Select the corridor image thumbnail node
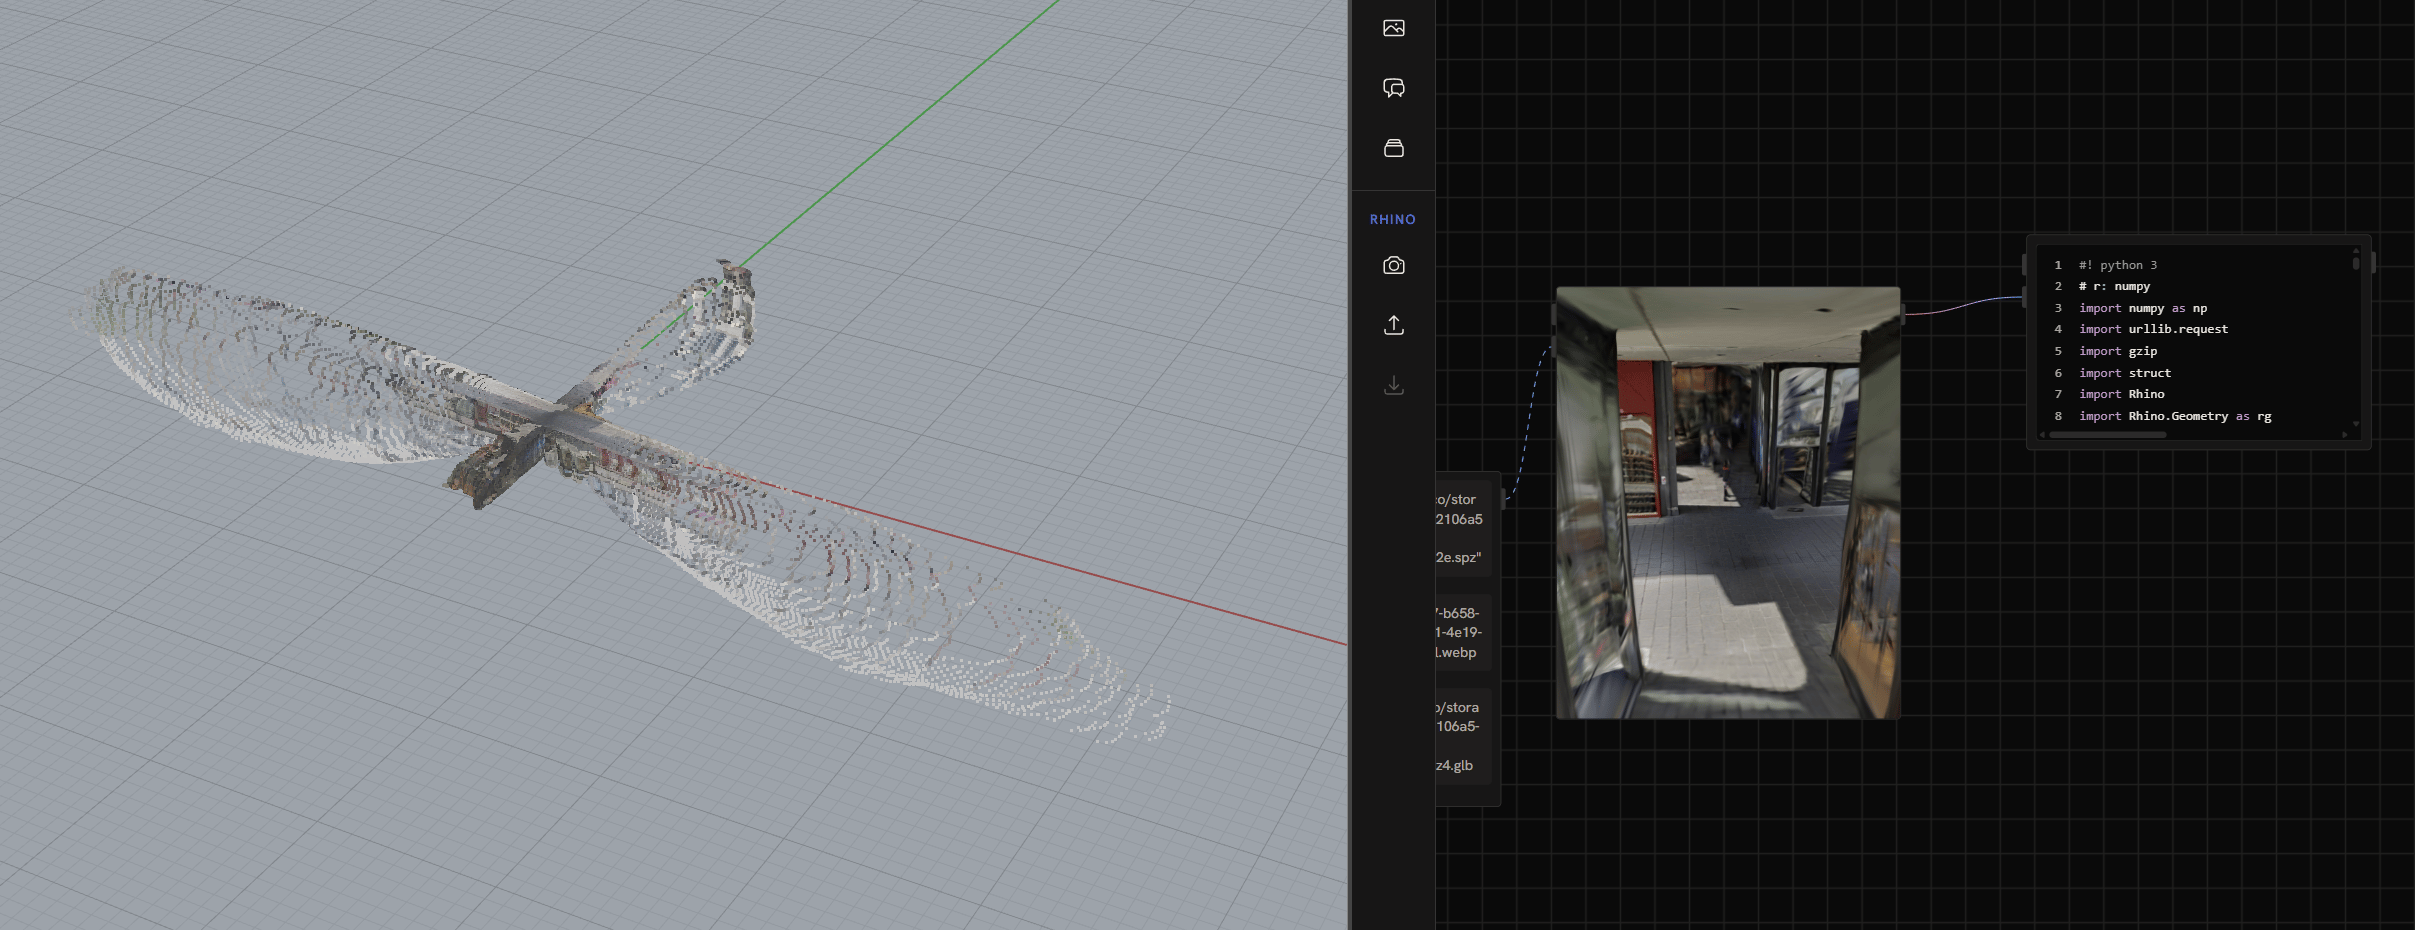This screenshot has height=930, width=2415. [1728, 503]
